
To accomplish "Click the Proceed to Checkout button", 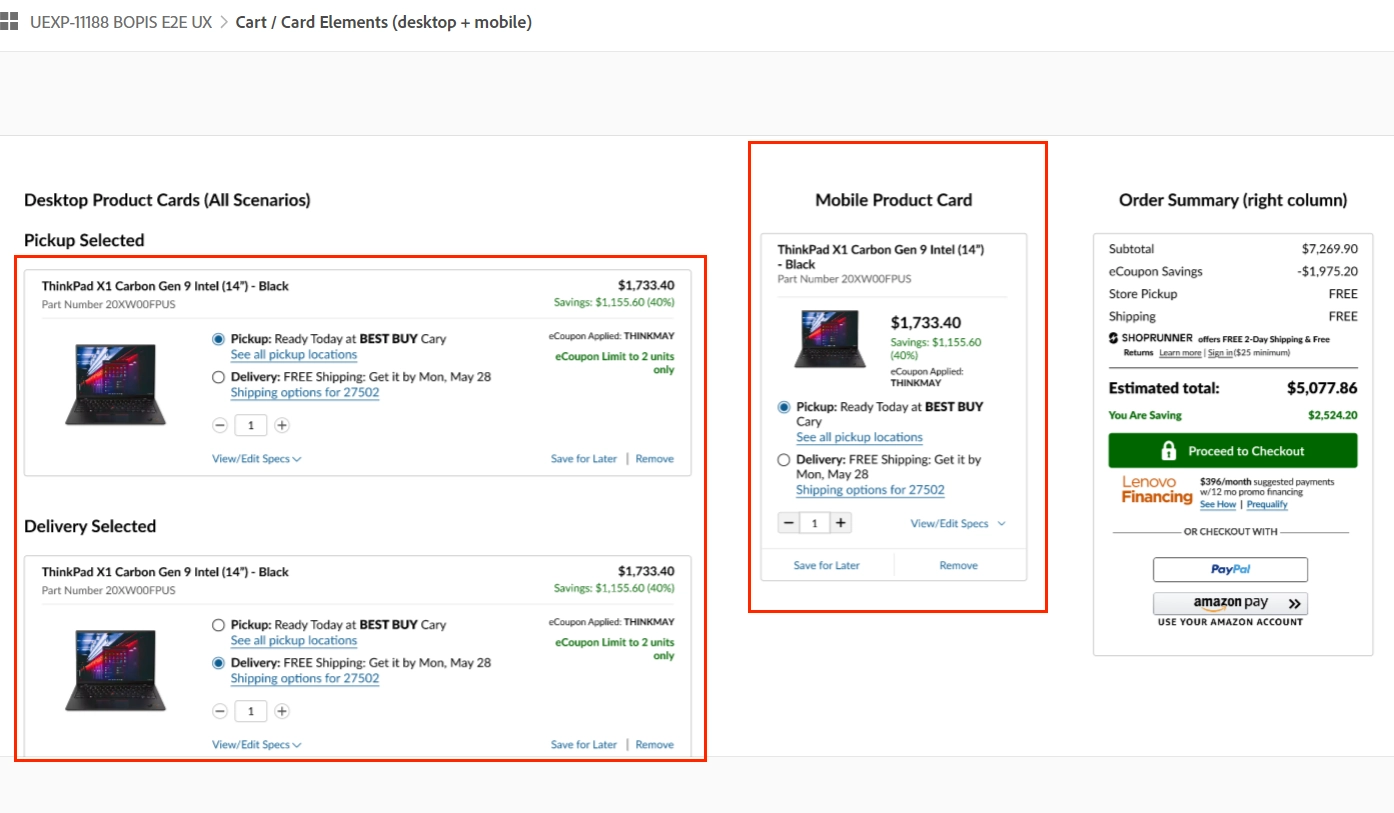I will (1233, 451).
